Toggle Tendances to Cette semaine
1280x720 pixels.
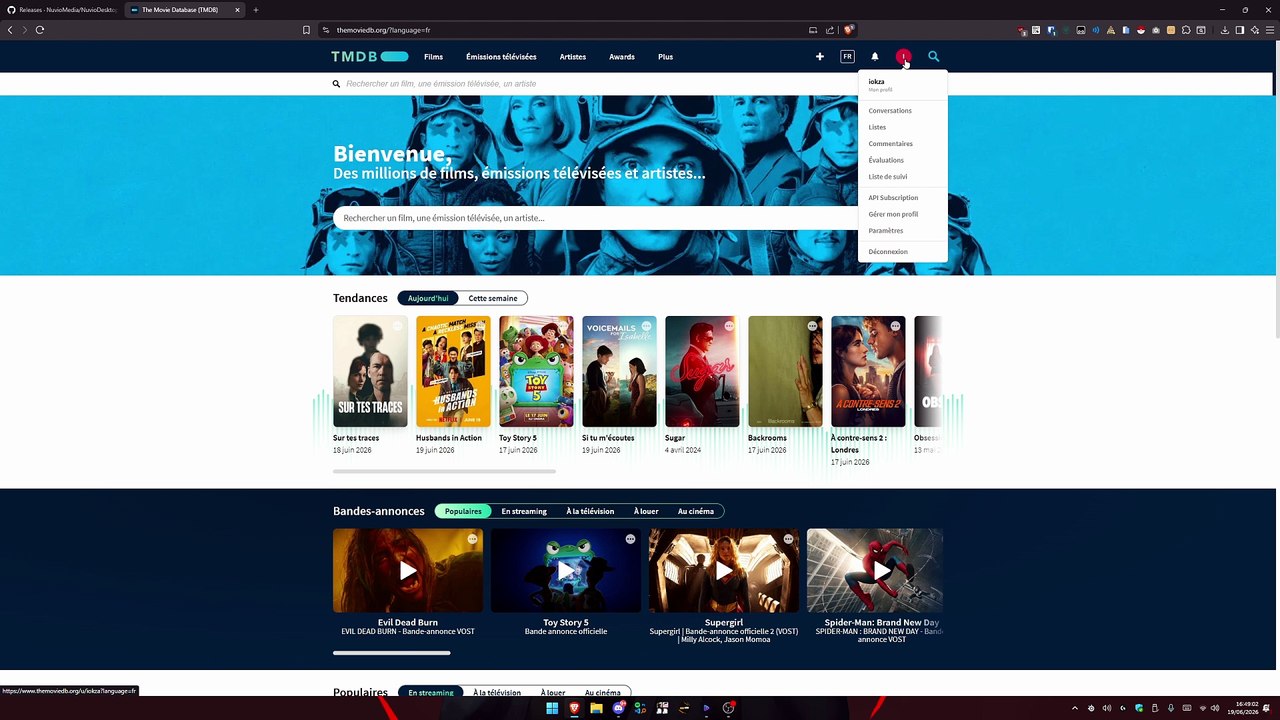493,298
